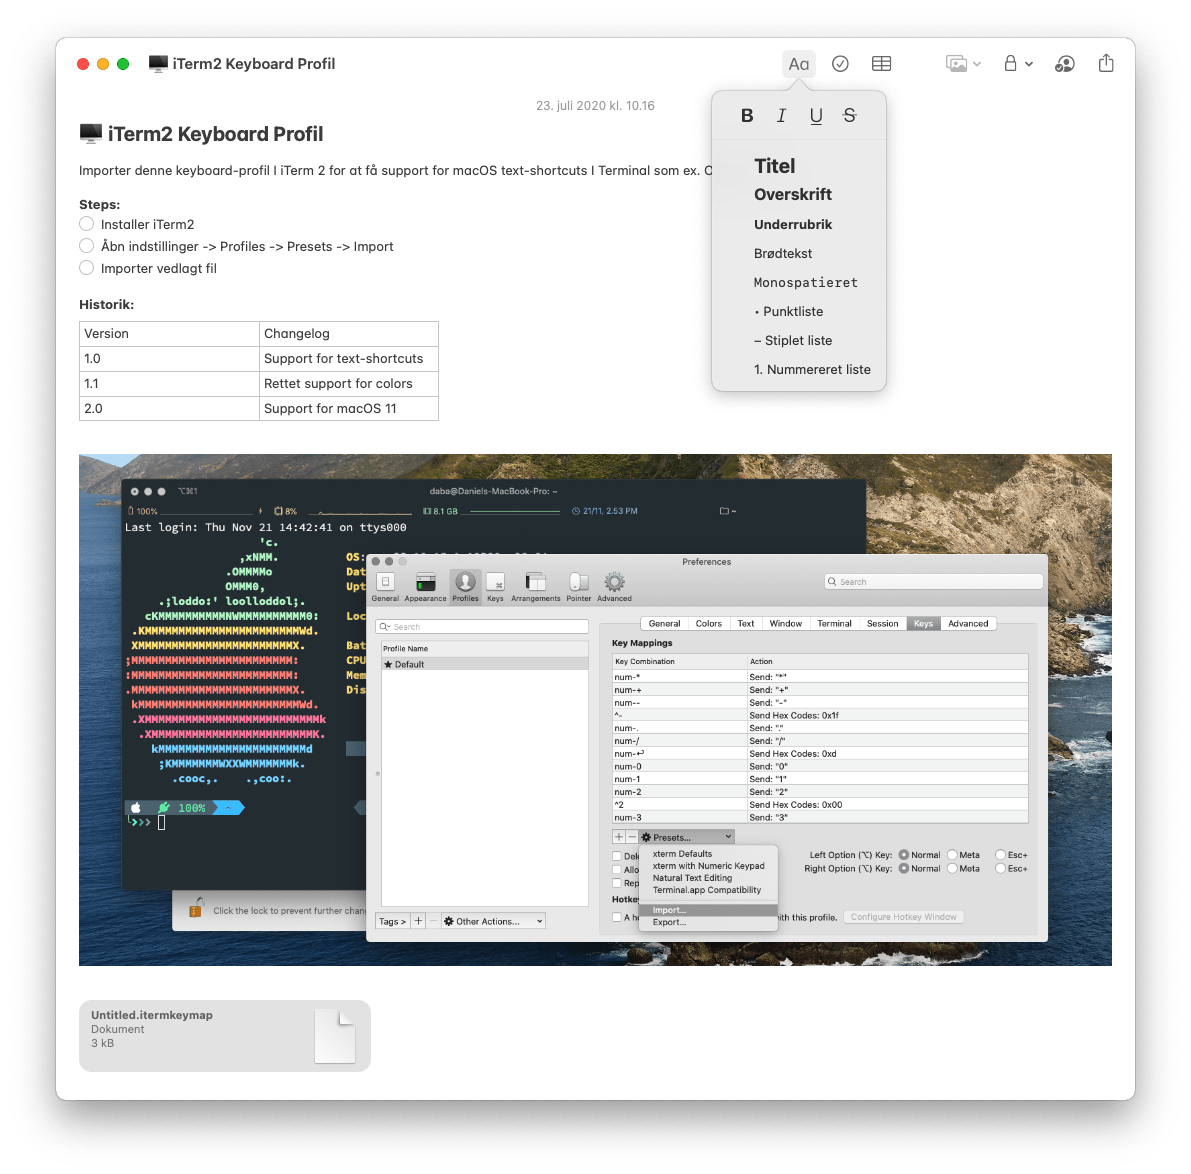The height and width of the screenshot is (1174, 1191).
Task: Select Left Option Key 'Meta' radio in screenshot
Action: [952, 855]
